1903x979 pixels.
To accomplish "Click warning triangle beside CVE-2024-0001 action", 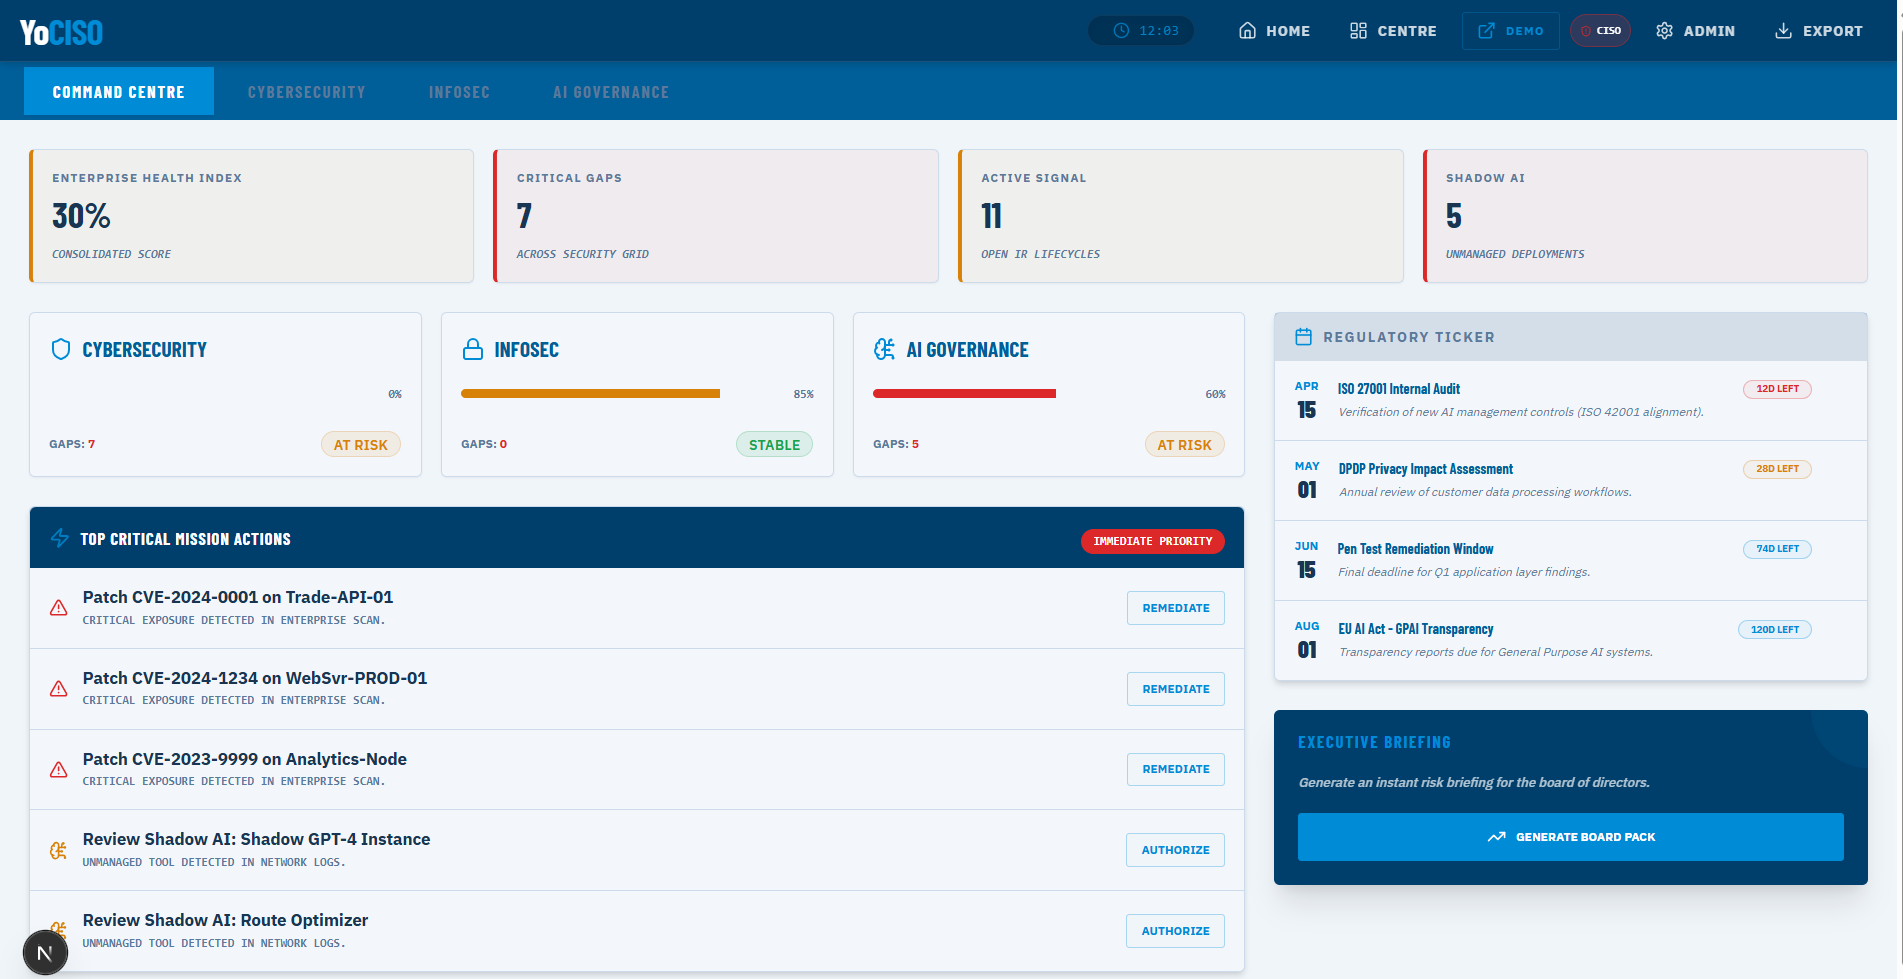I will [59, 608].
